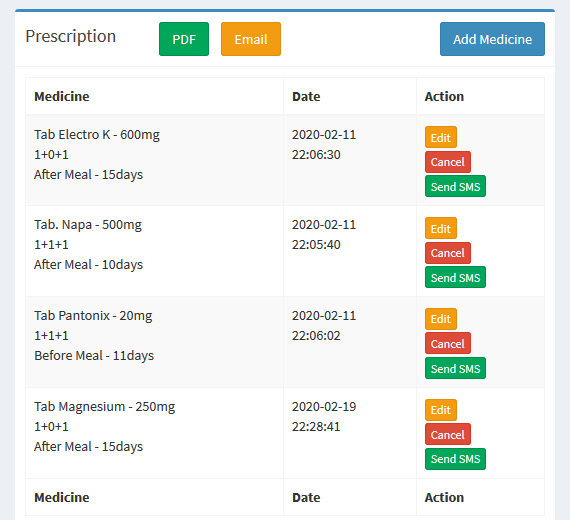Cancel the Tab. Napa medicine
Screen dimensions: 570x520
click(x=448, y=253)
